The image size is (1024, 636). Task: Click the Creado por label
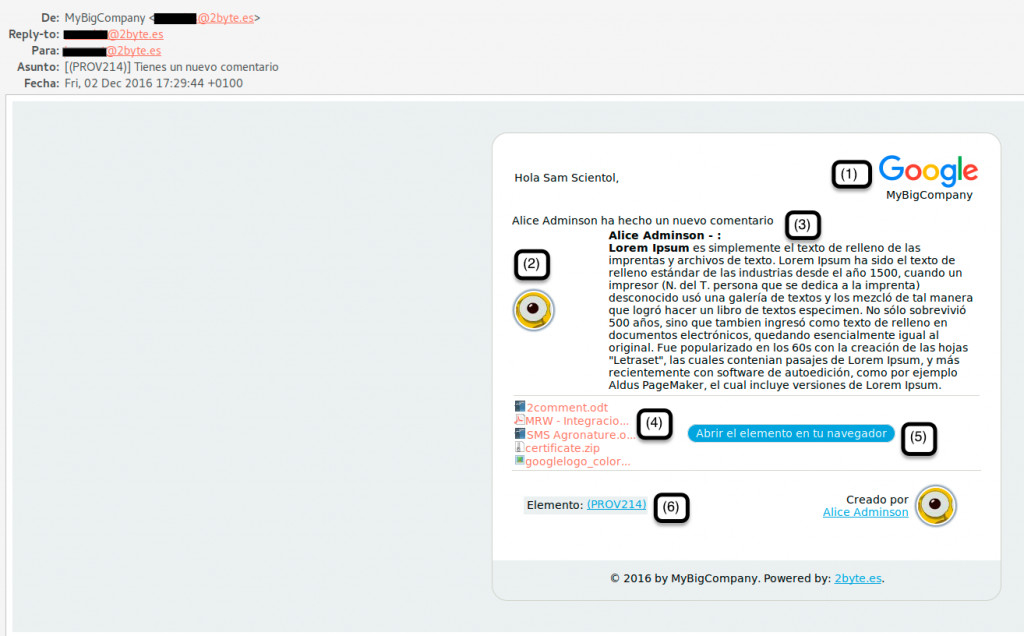(877, 500)
